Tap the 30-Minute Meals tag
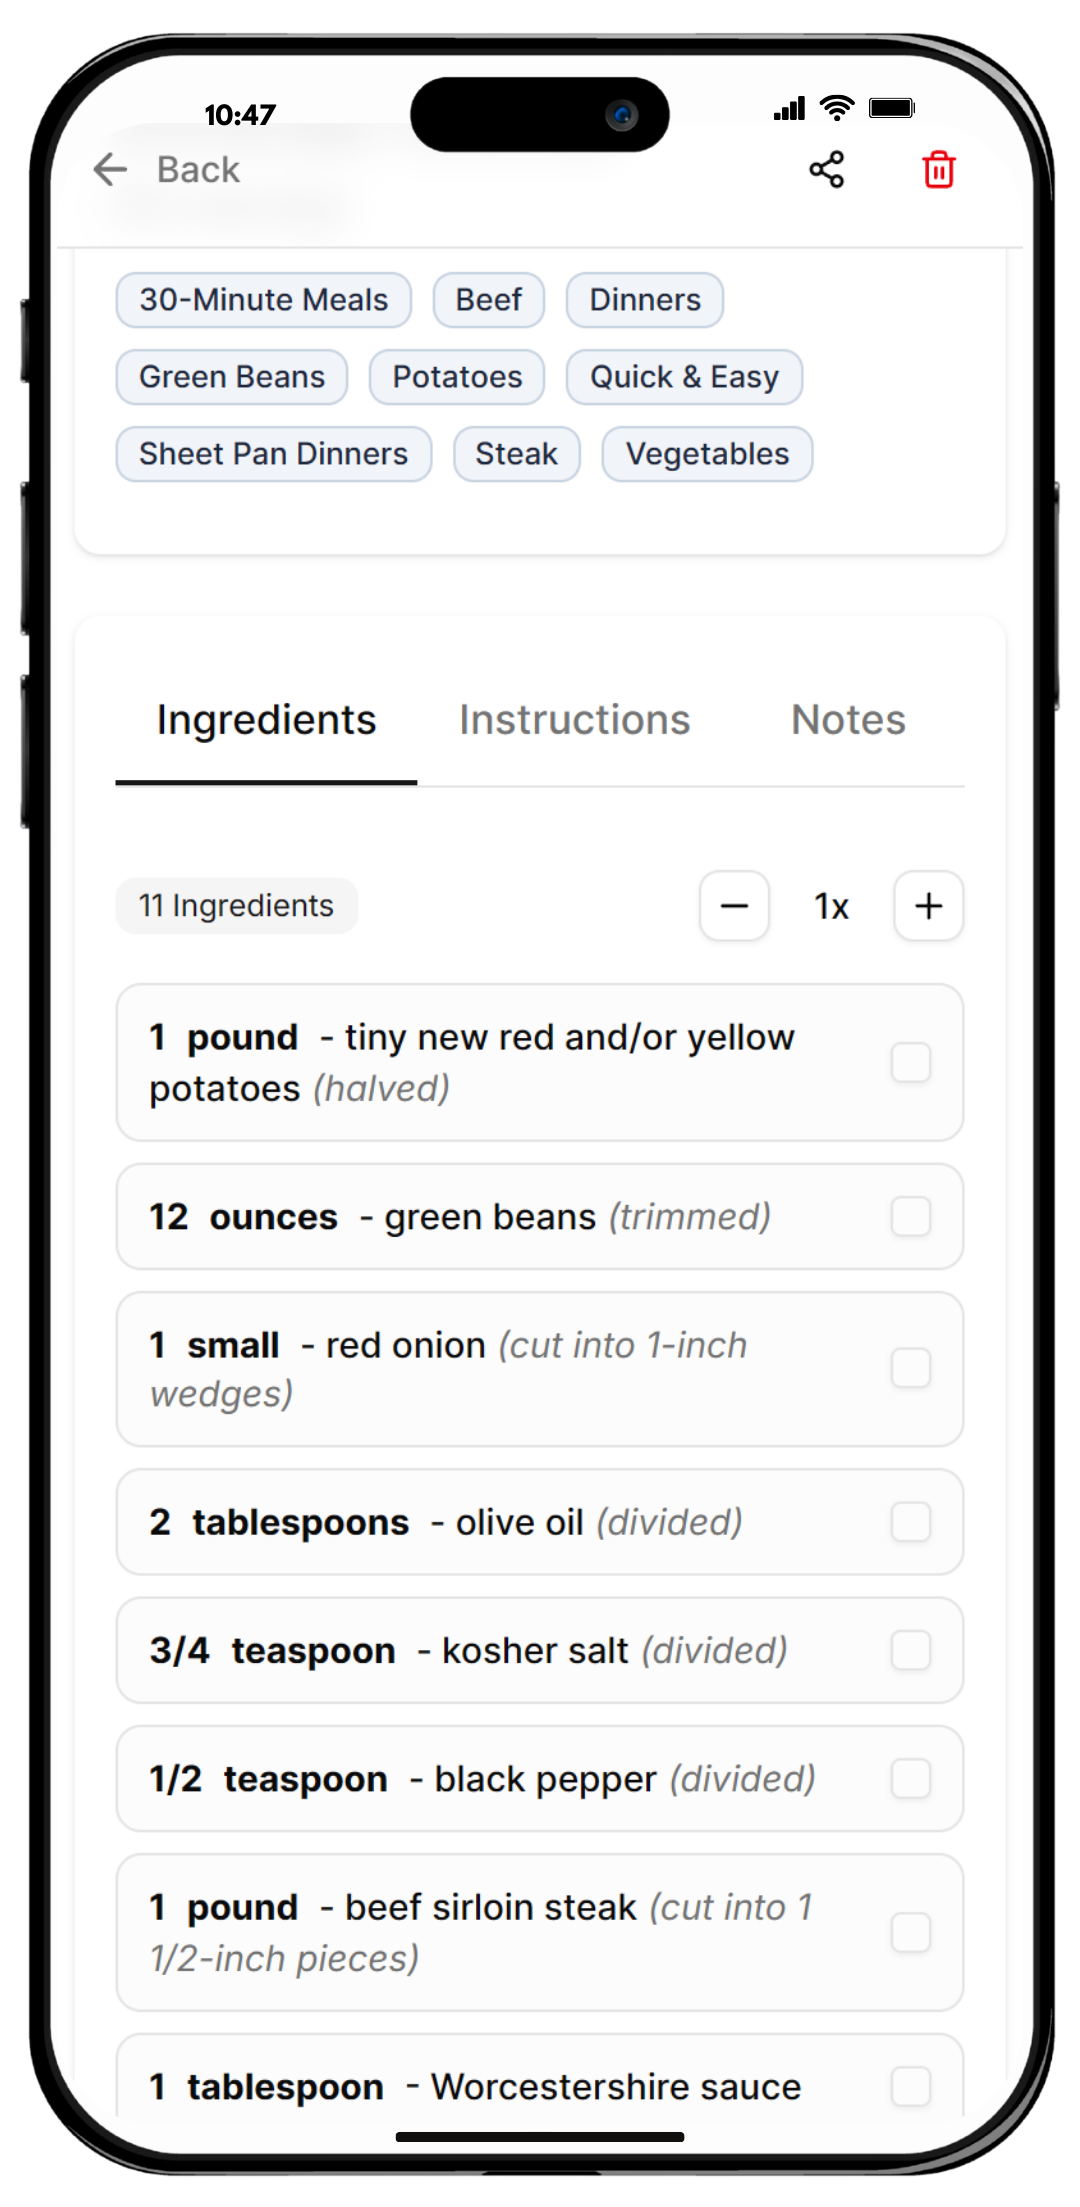The image size is (1080, 2207). pyautogui.click(x=264, y=300)
